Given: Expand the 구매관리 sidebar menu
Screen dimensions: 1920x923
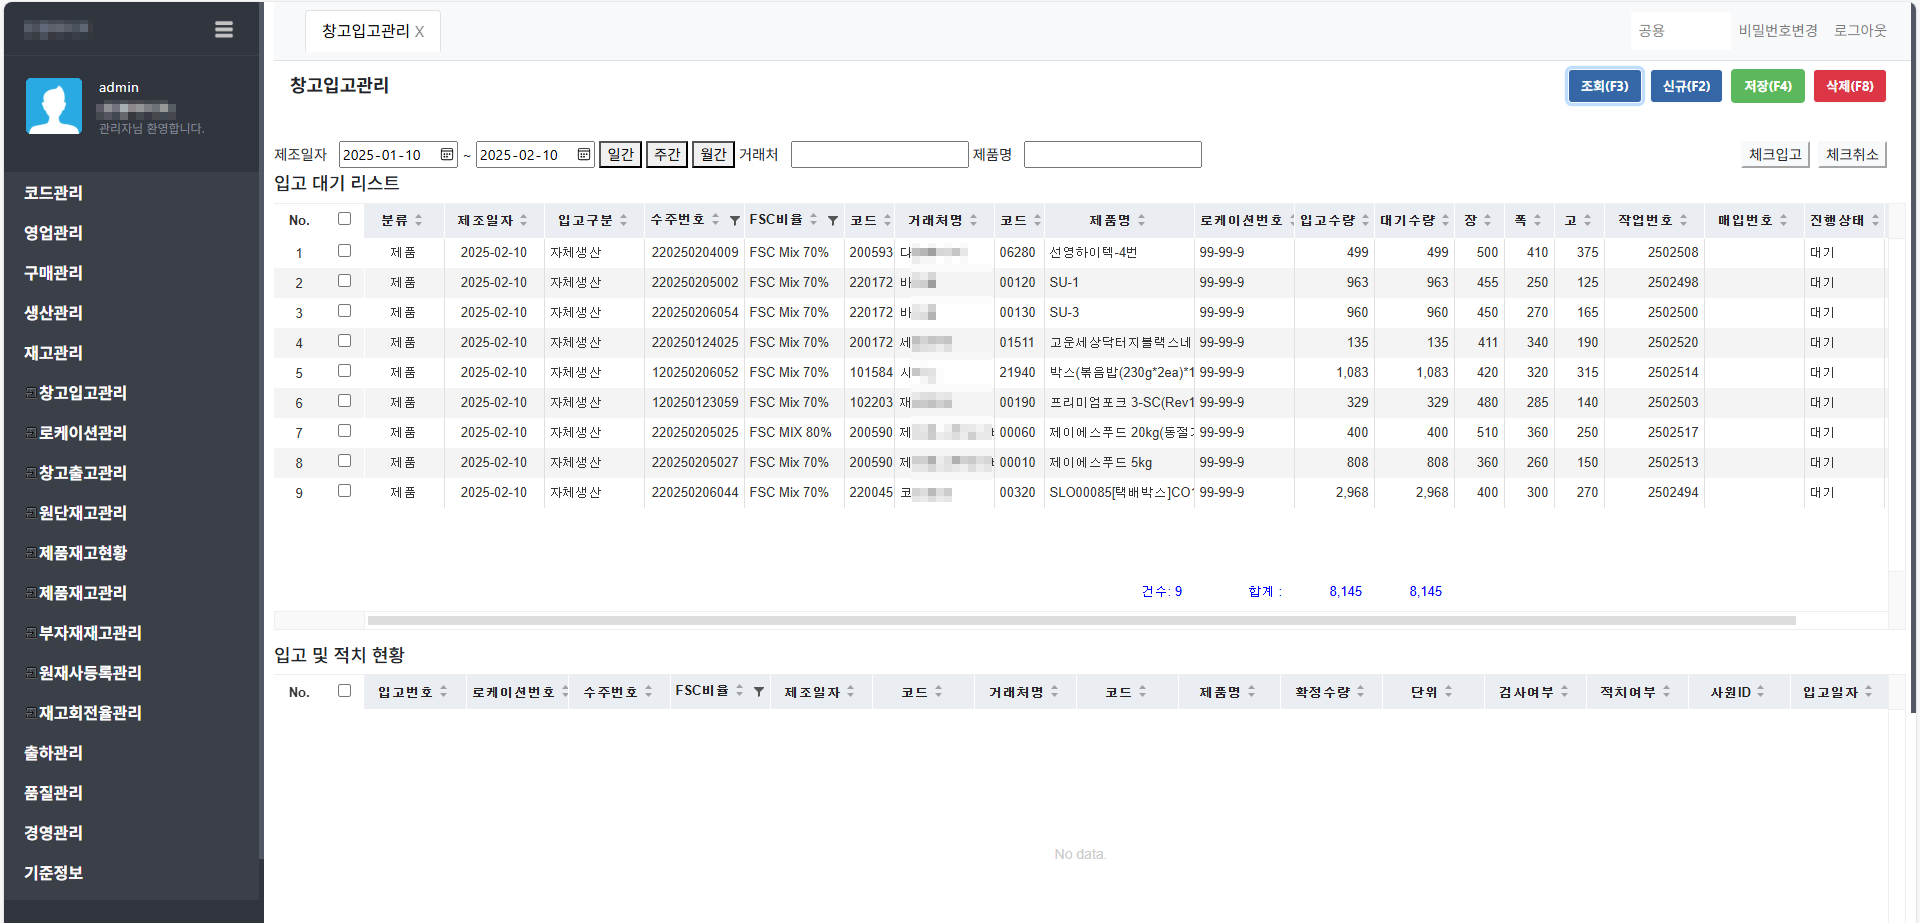Looking at the screenshot, I should click(x=54, y=273).
